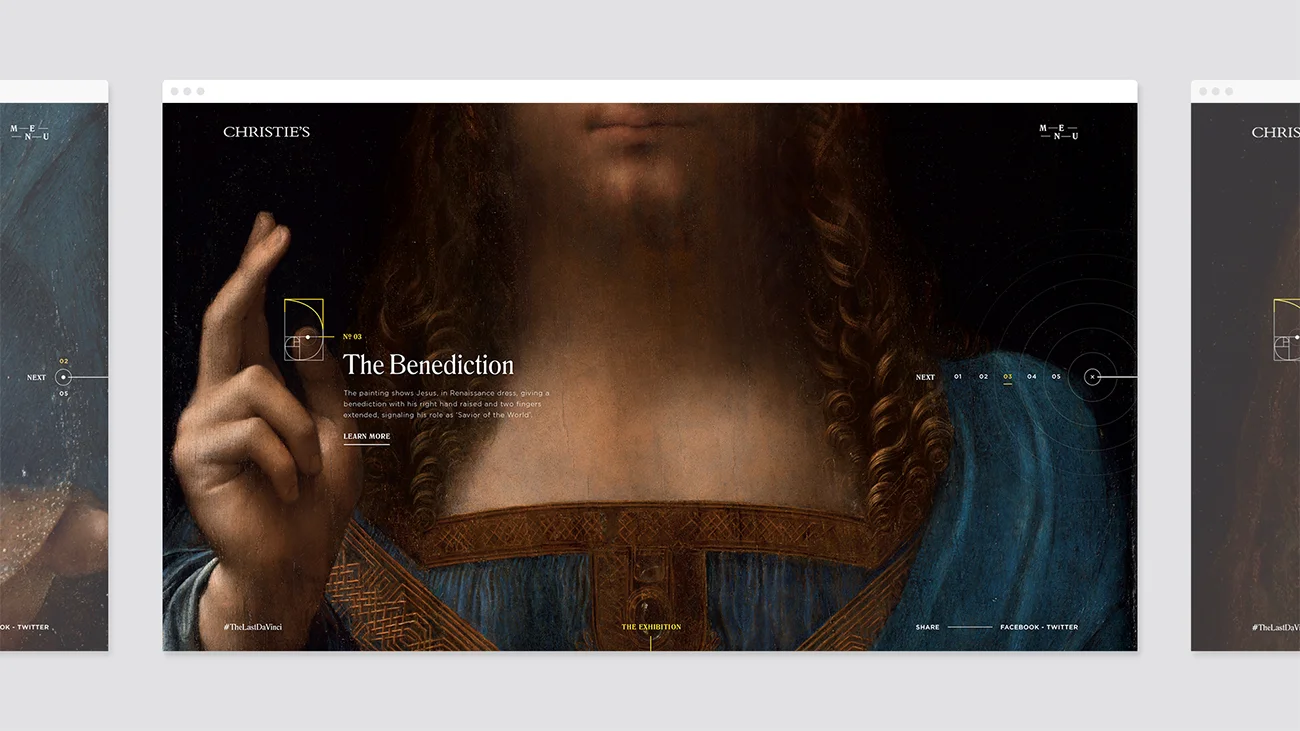This screenshot has height=731, width=1300.
Task: Click the golden spiral icon beside No 03
Action: (304, 330)
